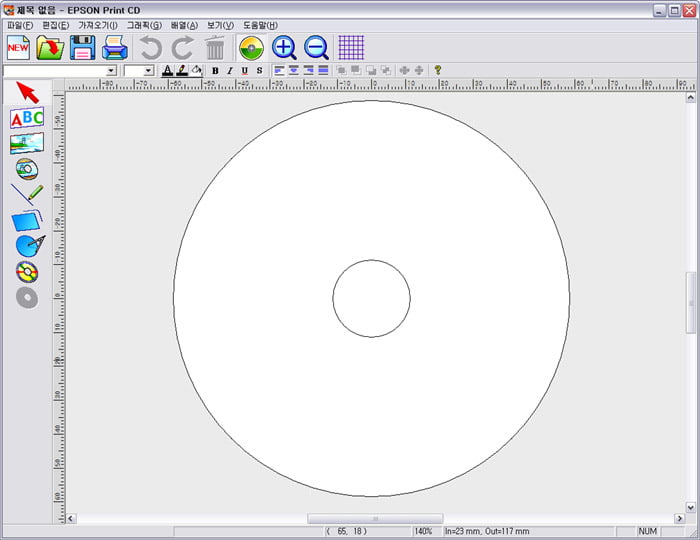Image resolution: width=700 pixels, height=540 pixels.
Task: Click the Save floppy disk icon
Action: 82,47
